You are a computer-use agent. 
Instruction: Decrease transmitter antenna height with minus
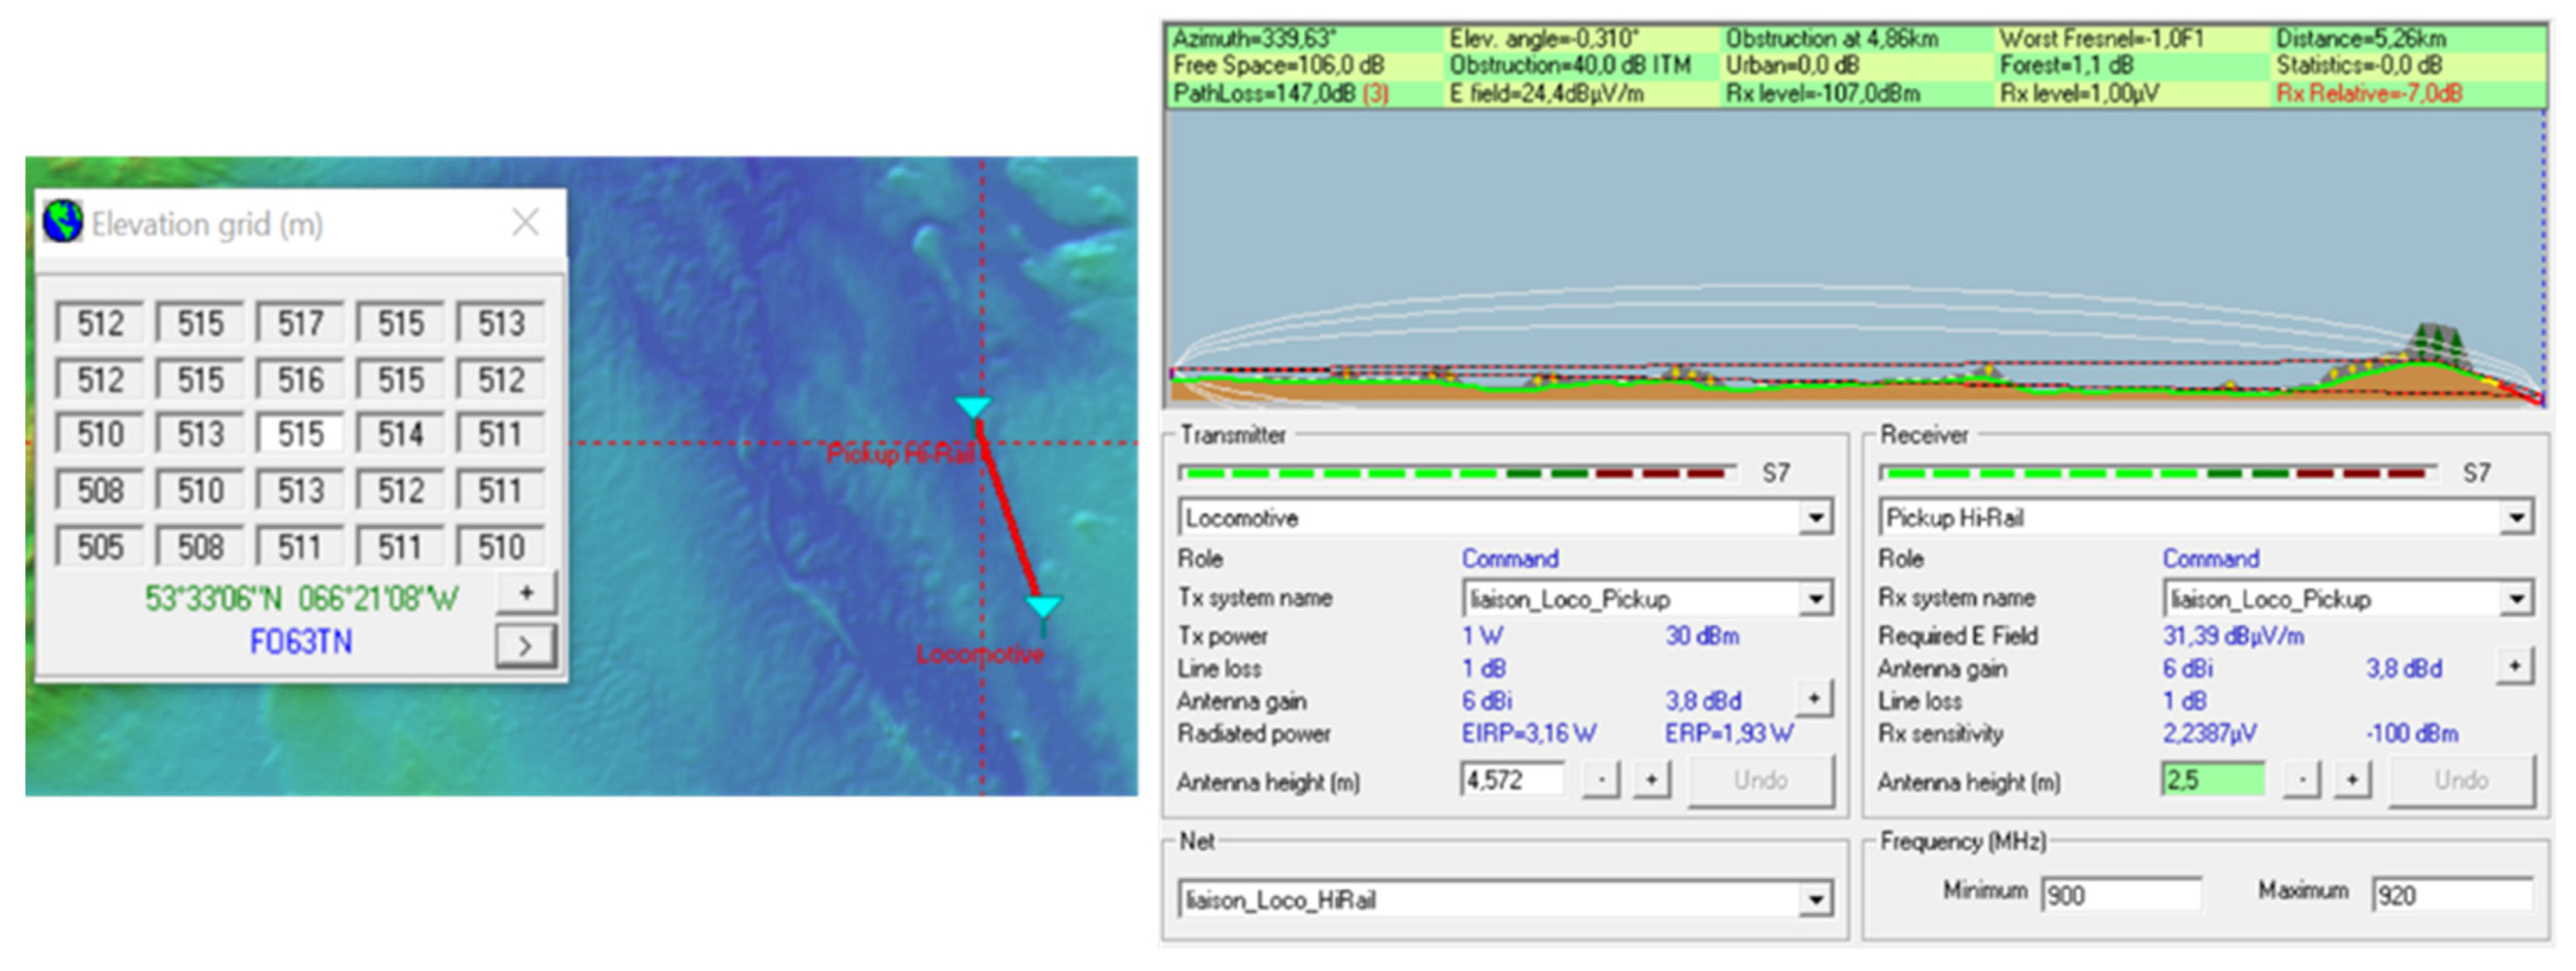coord(1601,780)
